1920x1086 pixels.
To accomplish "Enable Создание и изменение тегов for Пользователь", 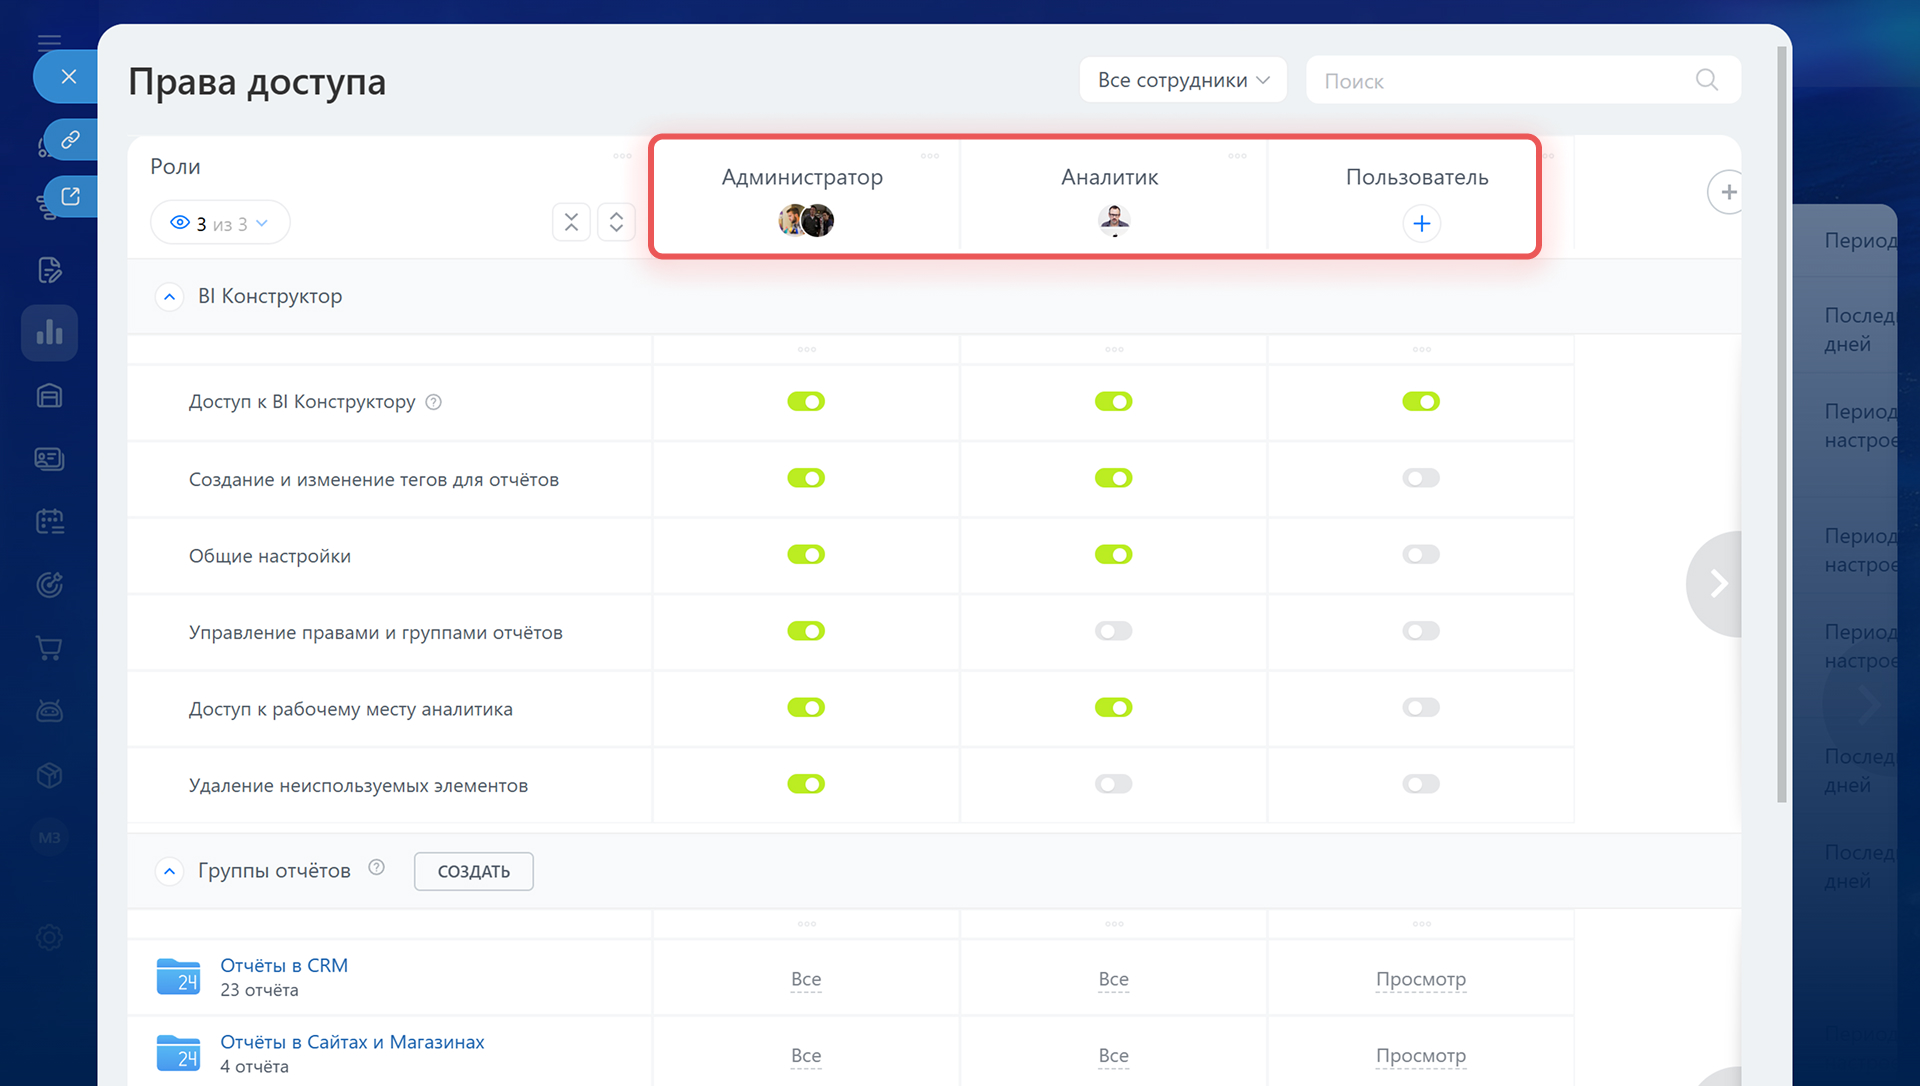I will coord(1420,478).
